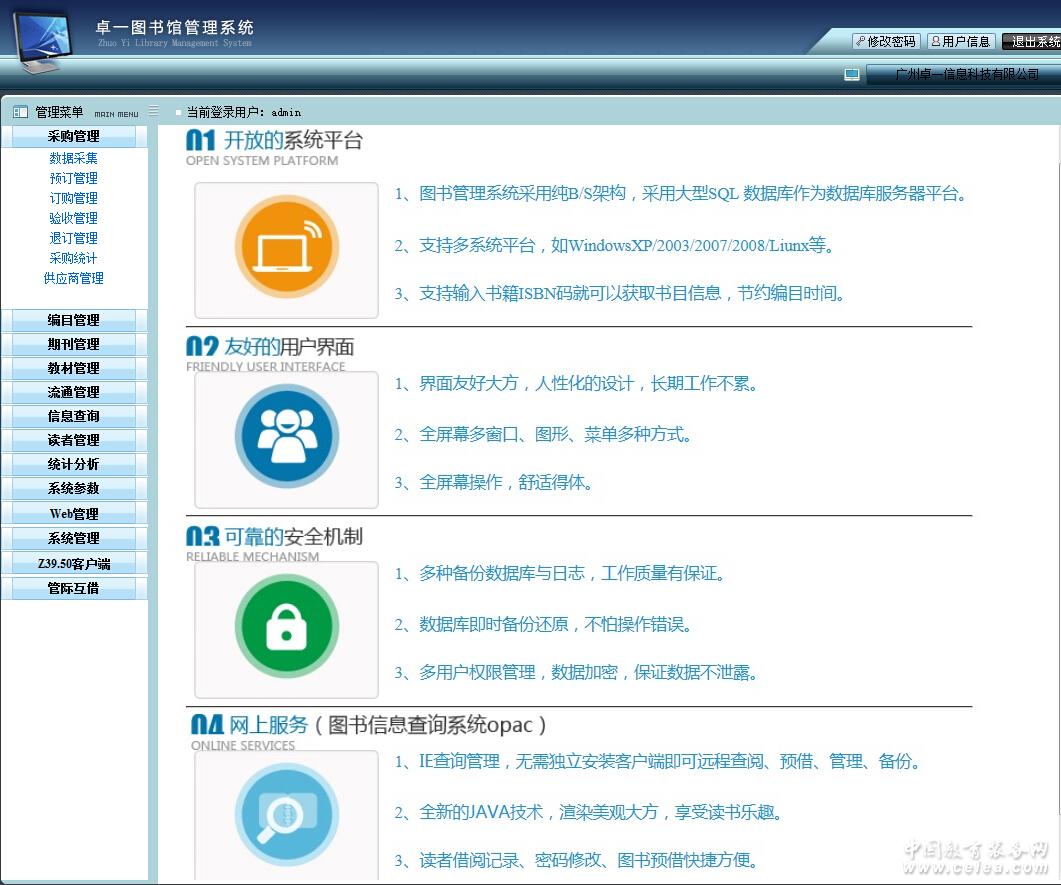This screenshot has width=1061, height=885.
Task: Click the panel icon beside 管理菜单
Action: pyautogui.click(x=20, y=112)
